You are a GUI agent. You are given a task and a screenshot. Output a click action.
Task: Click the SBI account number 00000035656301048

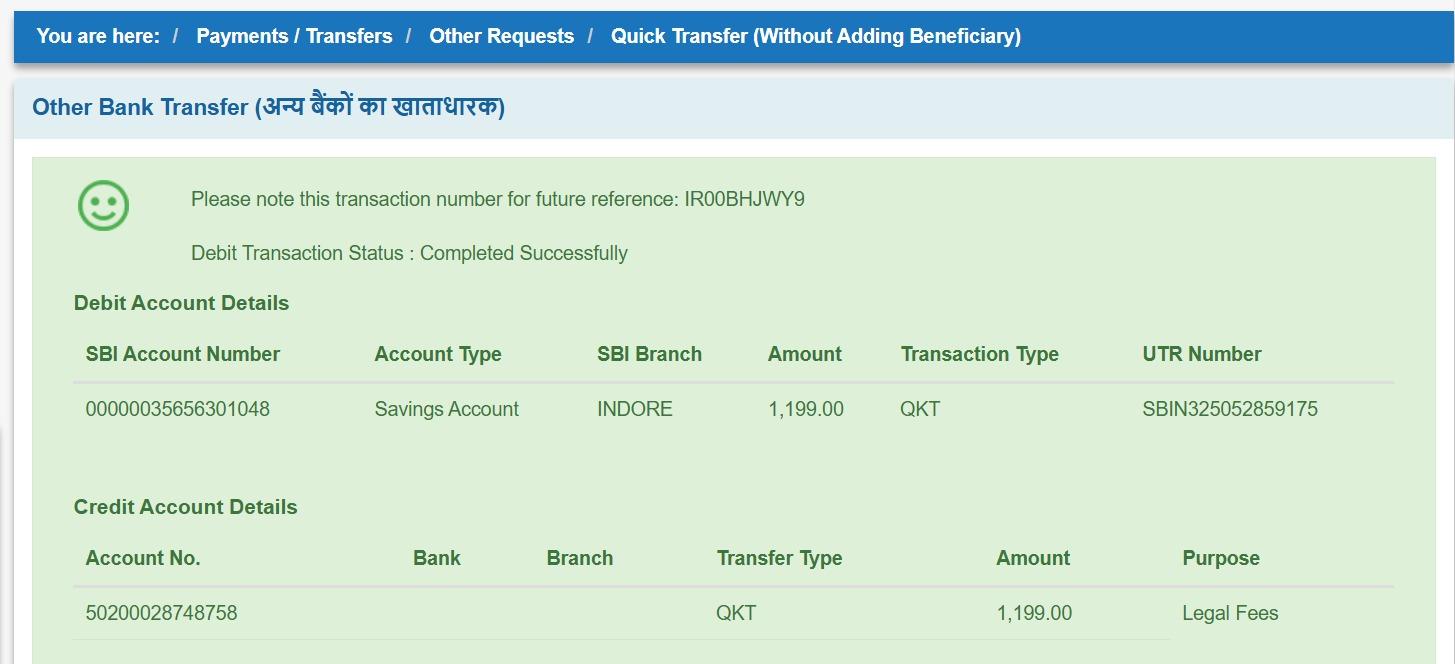(x=178, y=409)
